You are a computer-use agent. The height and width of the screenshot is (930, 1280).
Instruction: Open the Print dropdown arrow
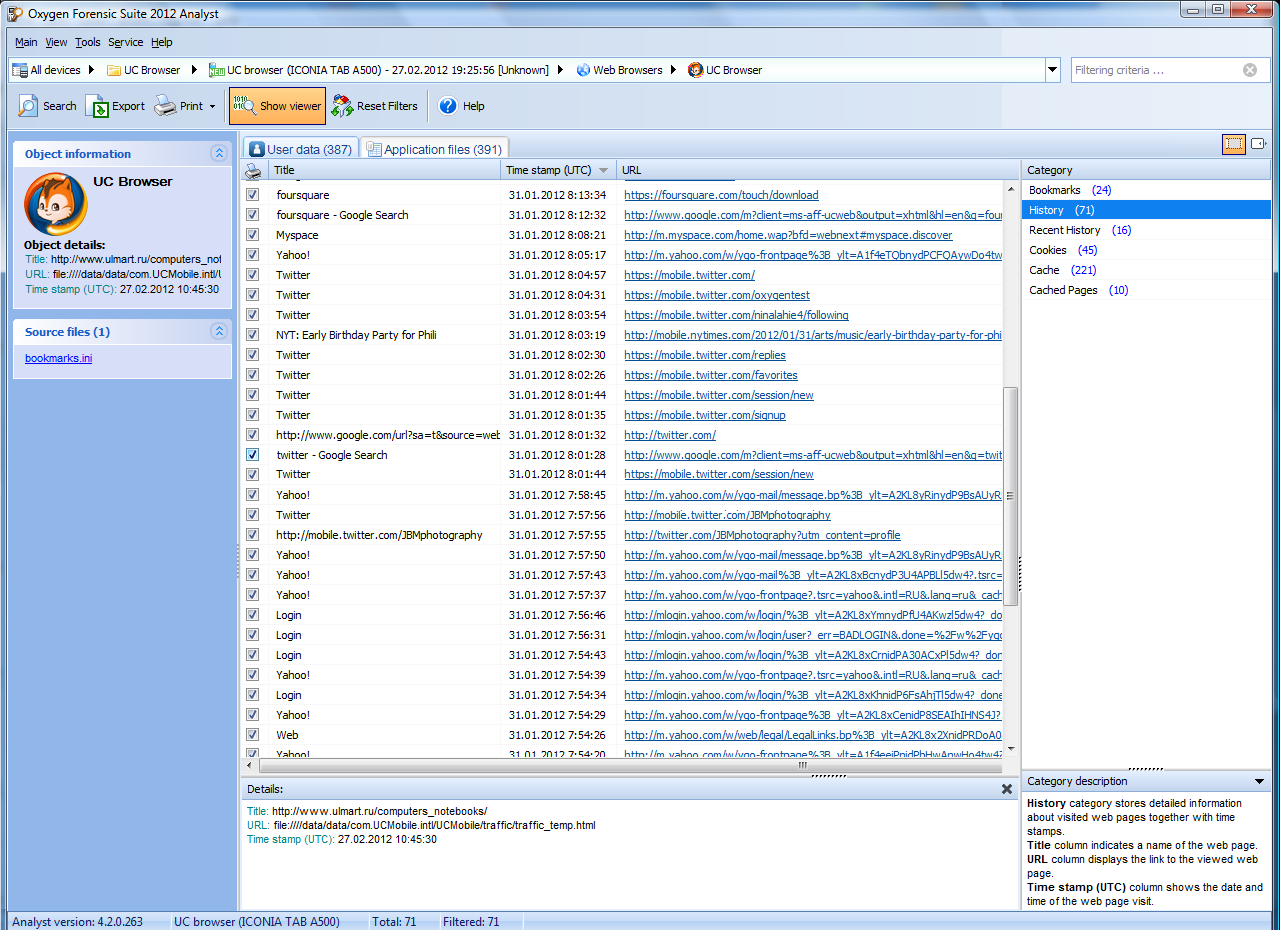click(x=212, y=106)
